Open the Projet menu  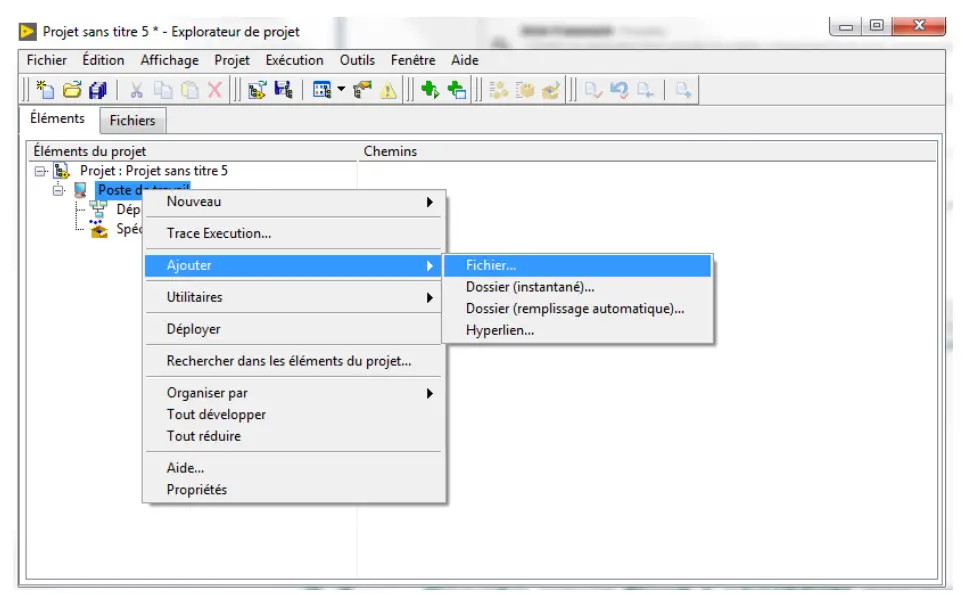point(232,60)
